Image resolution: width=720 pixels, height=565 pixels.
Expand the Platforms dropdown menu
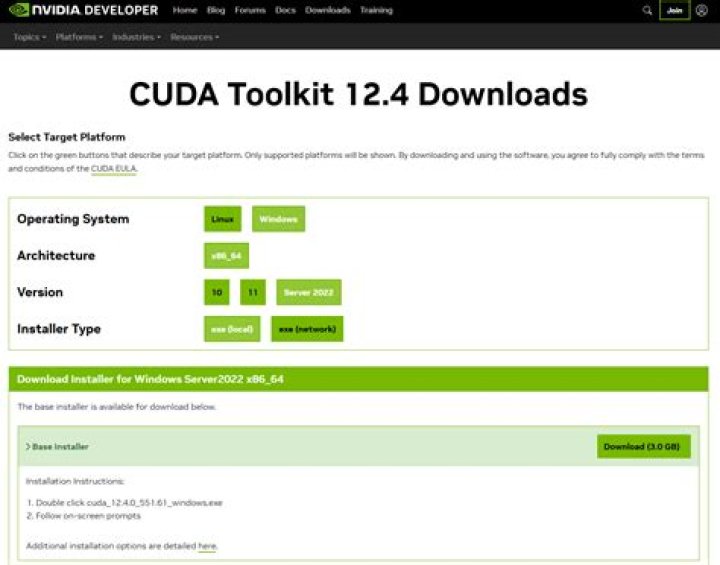(79, 37)
